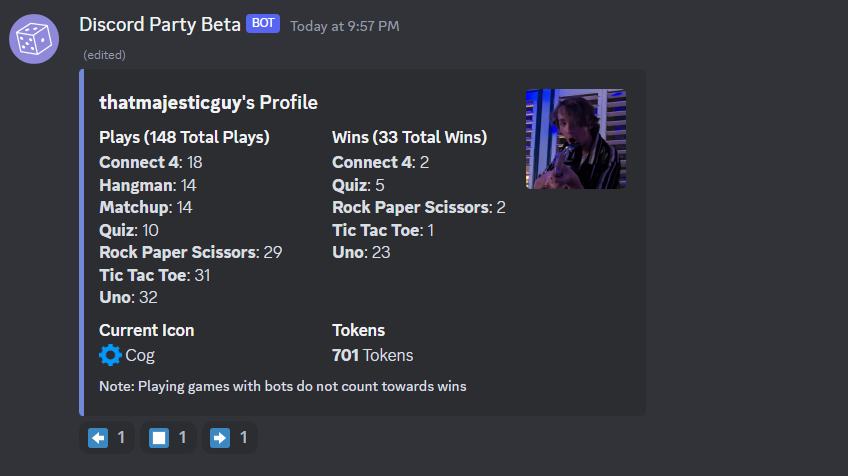Click the Tic Tac Toe: 31 entry
Screen dimensions: 848x476
(x=155, y=275)
